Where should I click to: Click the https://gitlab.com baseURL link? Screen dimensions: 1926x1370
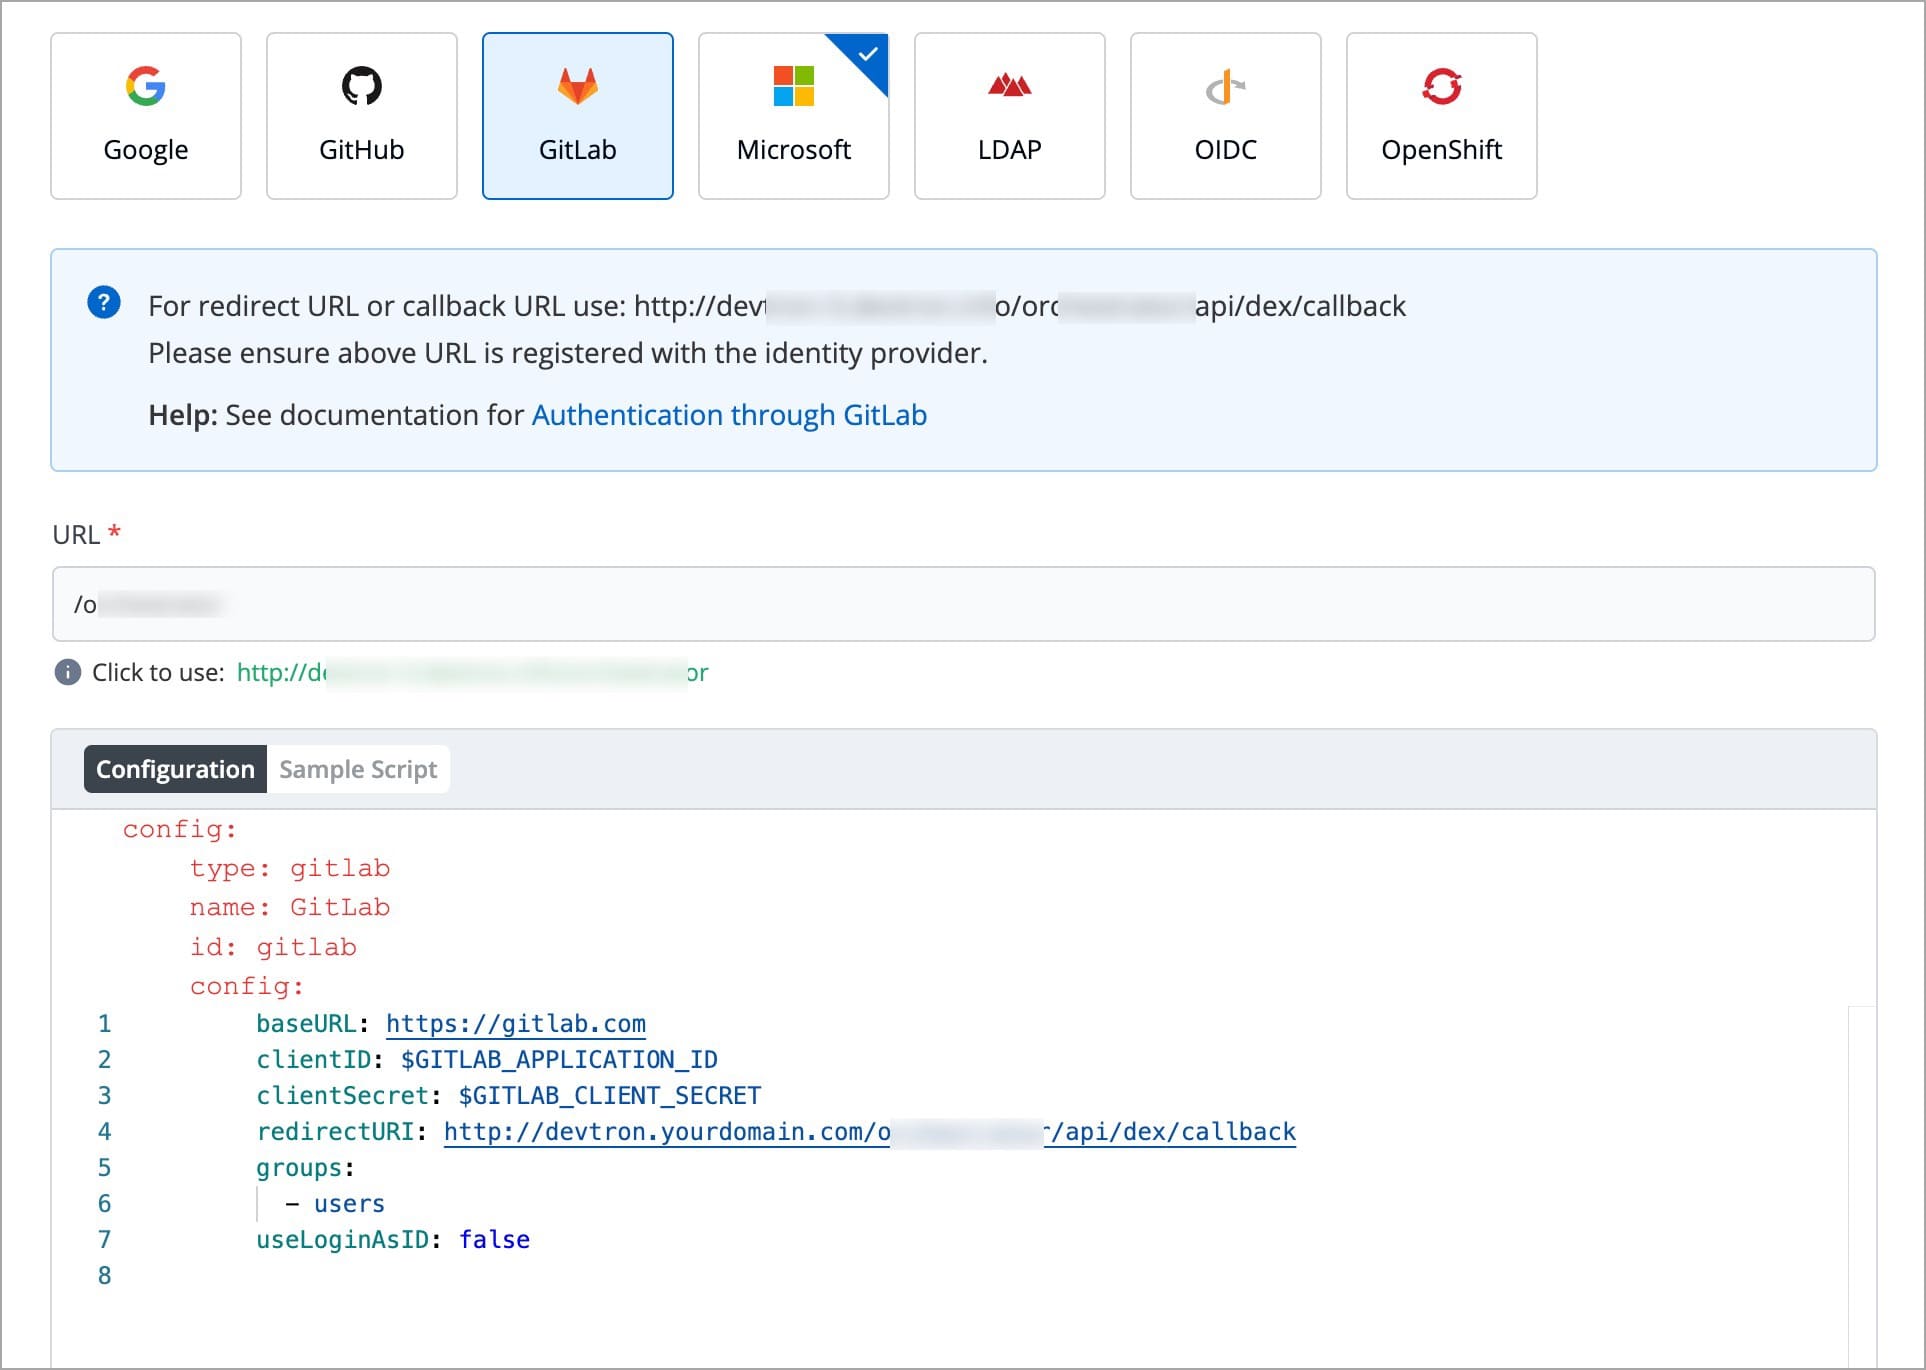(515, 1023)
